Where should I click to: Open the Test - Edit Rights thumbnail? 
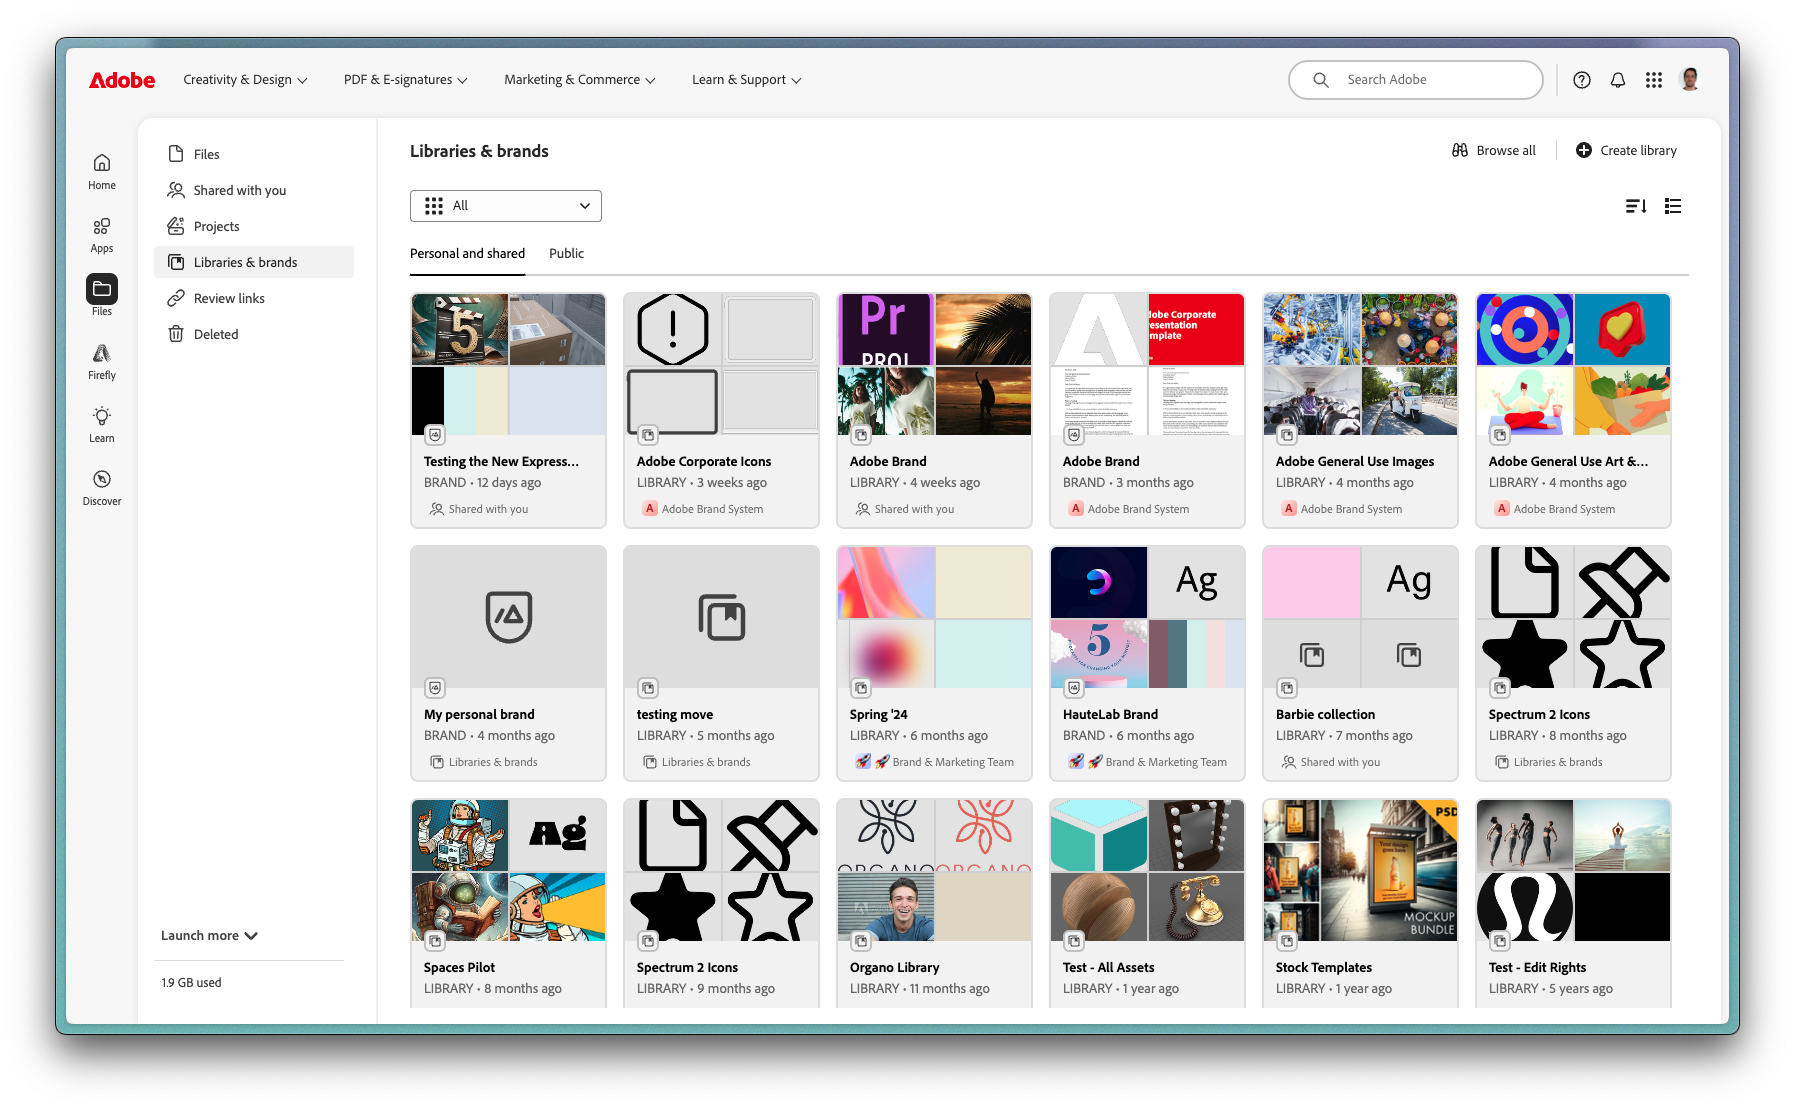[1573, 870]
